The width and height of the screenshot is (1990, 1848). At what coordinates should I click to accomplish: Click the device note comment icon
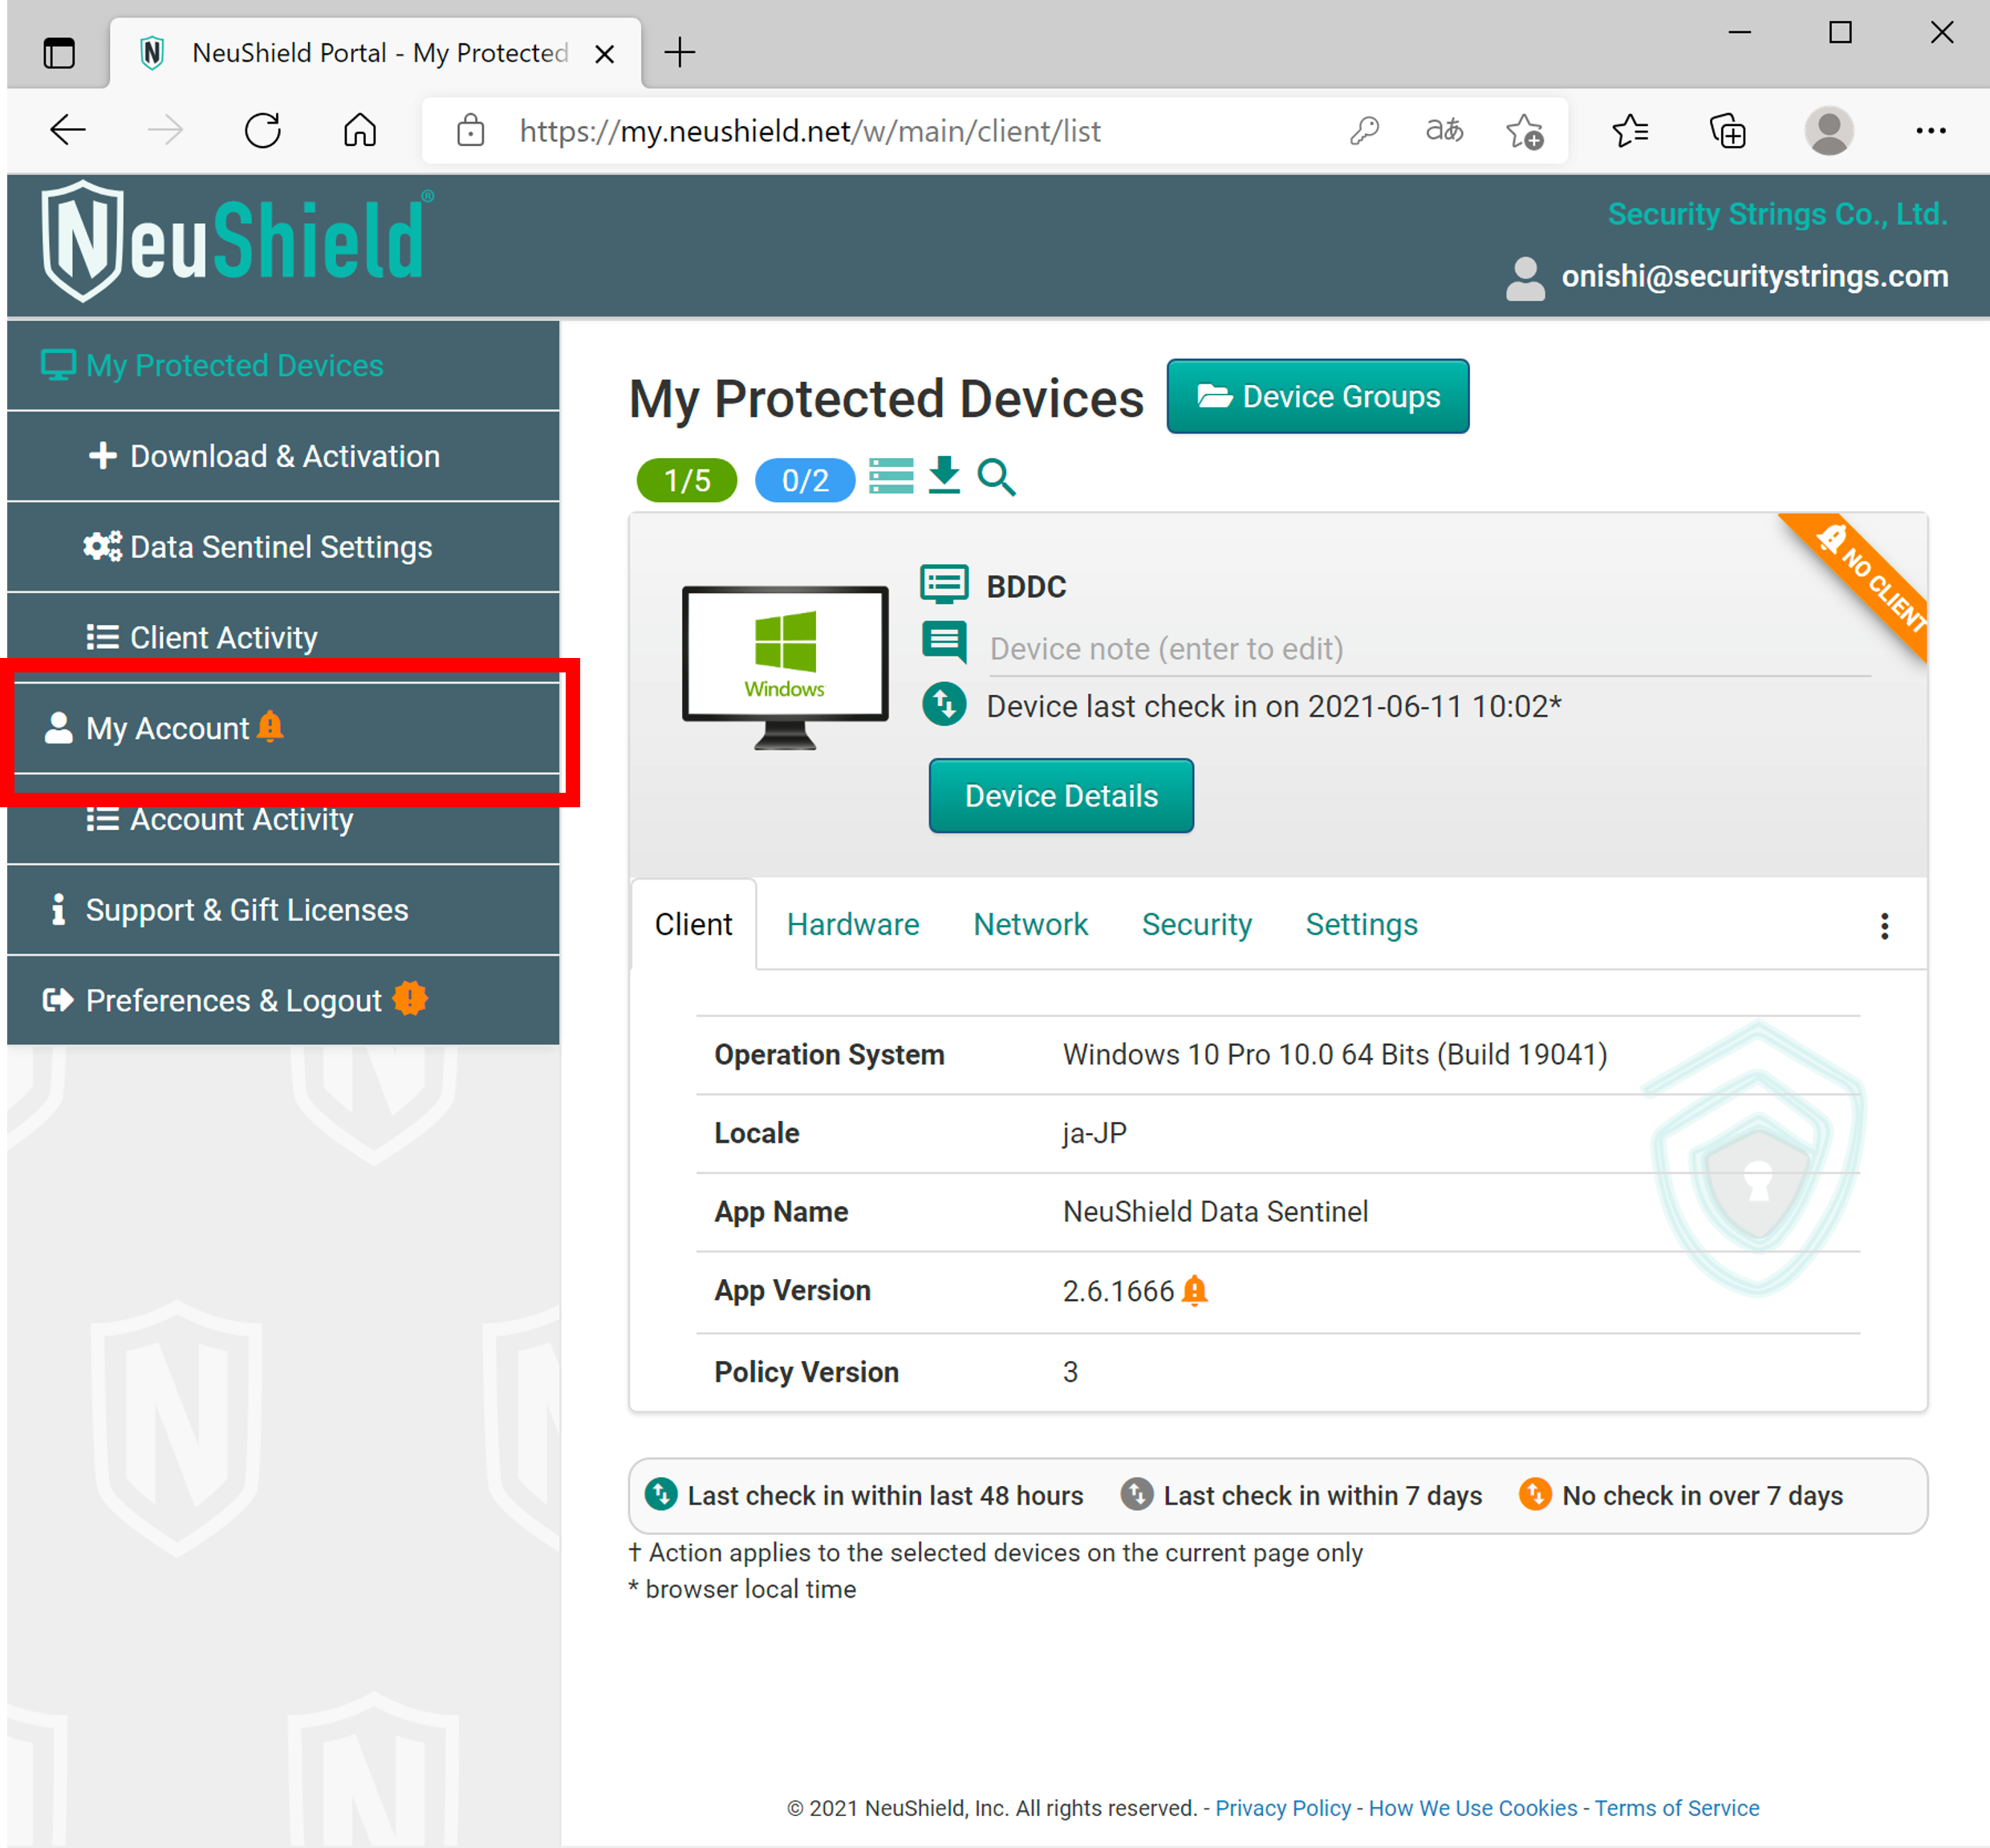pyautogui.click(x=944, y=642)
